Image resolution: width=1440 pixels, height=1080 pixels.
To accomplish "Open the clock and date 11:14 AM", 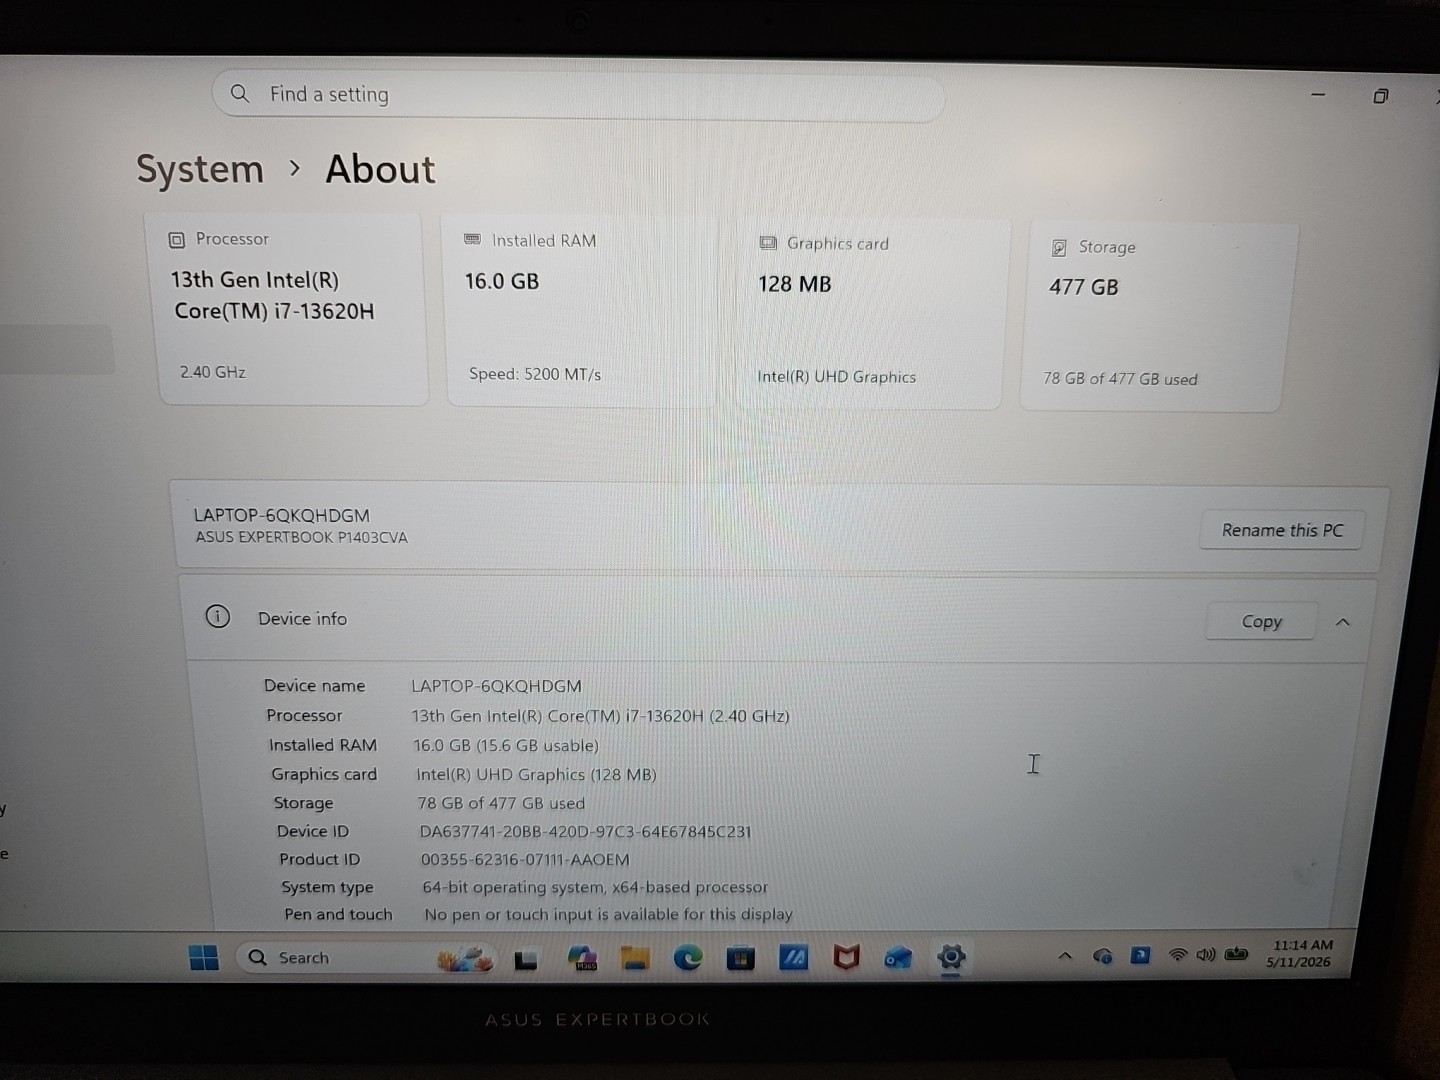I will pos(1300,953).
